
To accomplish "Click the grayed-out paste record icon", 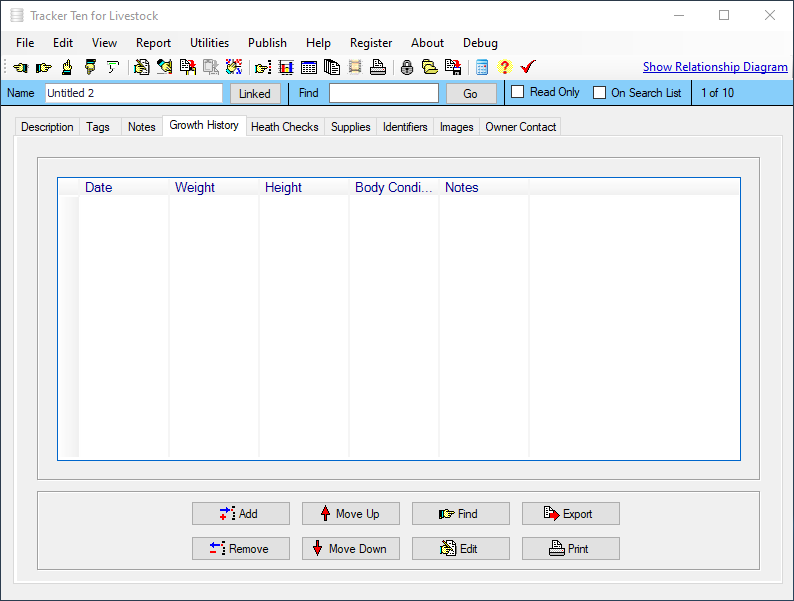I will pos(211,67).
